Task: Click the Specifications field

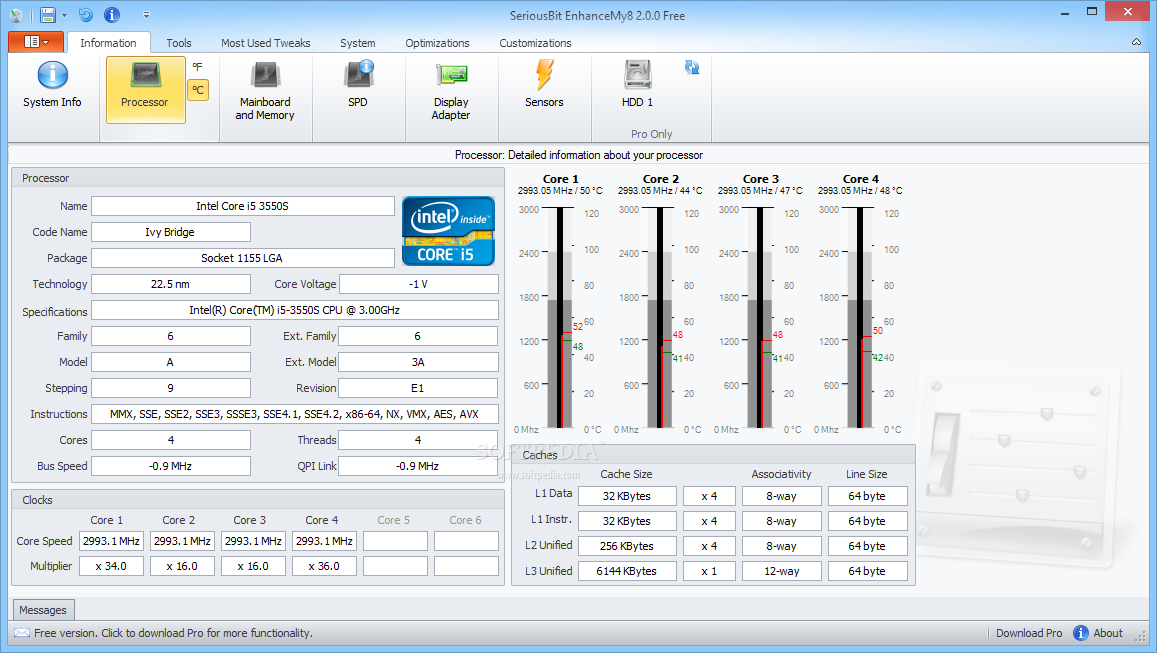Action: (x=294, y=310)
